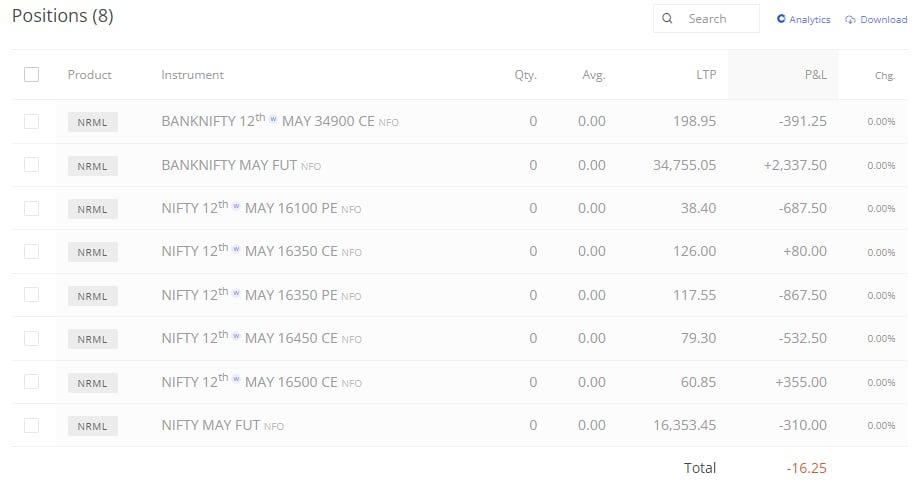Tick the checkbox for BANKNIFTY 34900 CE
The image size is (919, 488).
click(x=32, y=121)
